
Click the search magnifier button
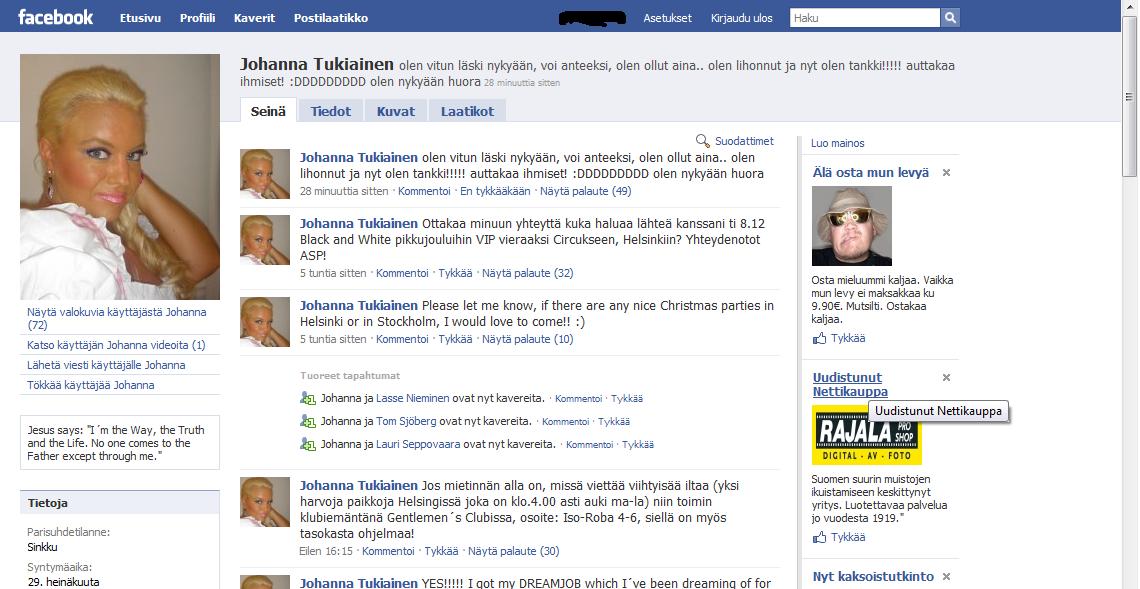(950, 18)
